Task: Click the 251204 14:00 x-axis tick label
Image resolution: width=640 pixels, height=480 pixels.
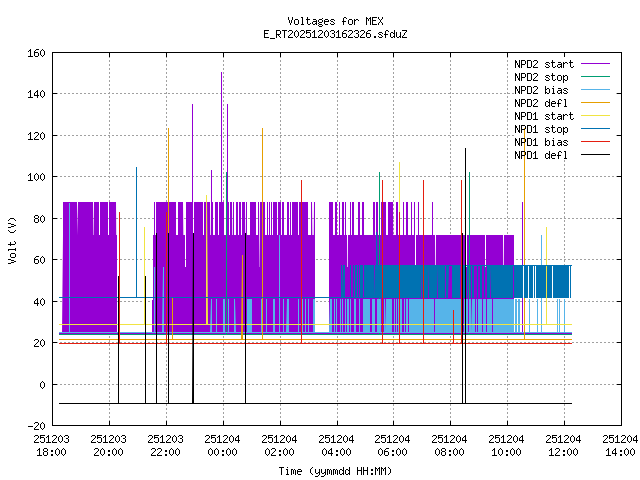Action: click(x=619, y=445)
